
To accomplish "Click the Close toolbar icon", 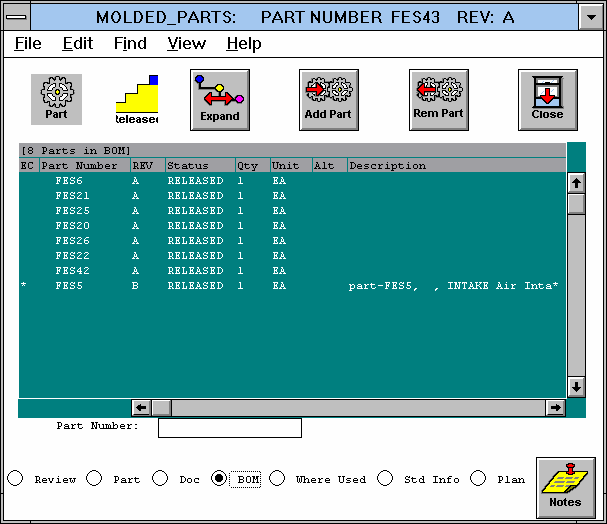I will coord(547,98).
